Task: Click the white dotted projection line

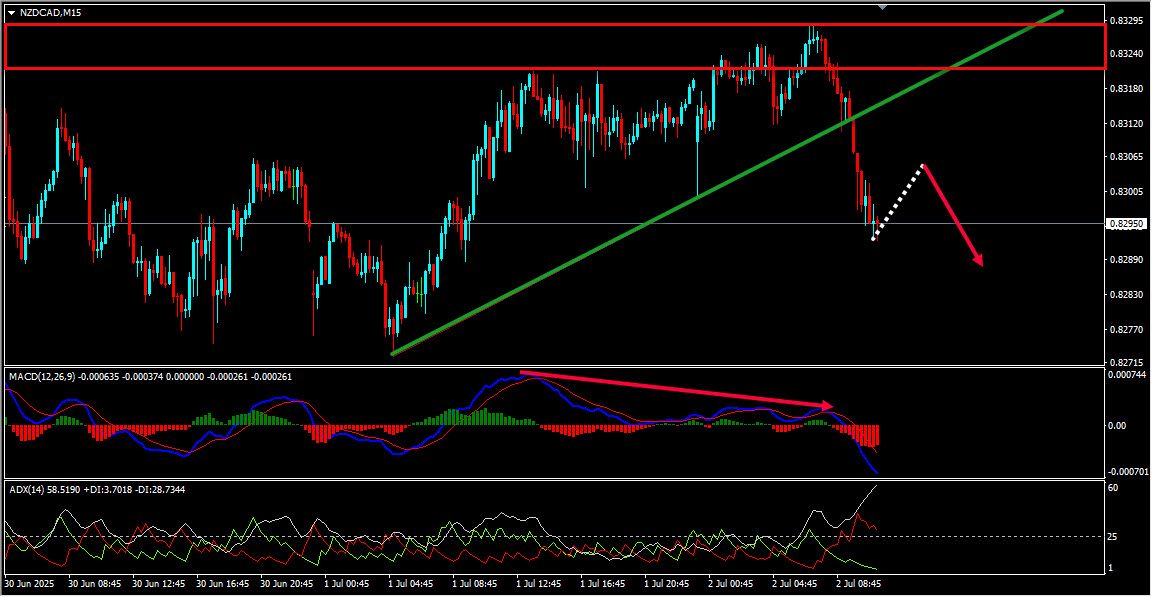Action: pyautogui.click(x=898, y=201)
